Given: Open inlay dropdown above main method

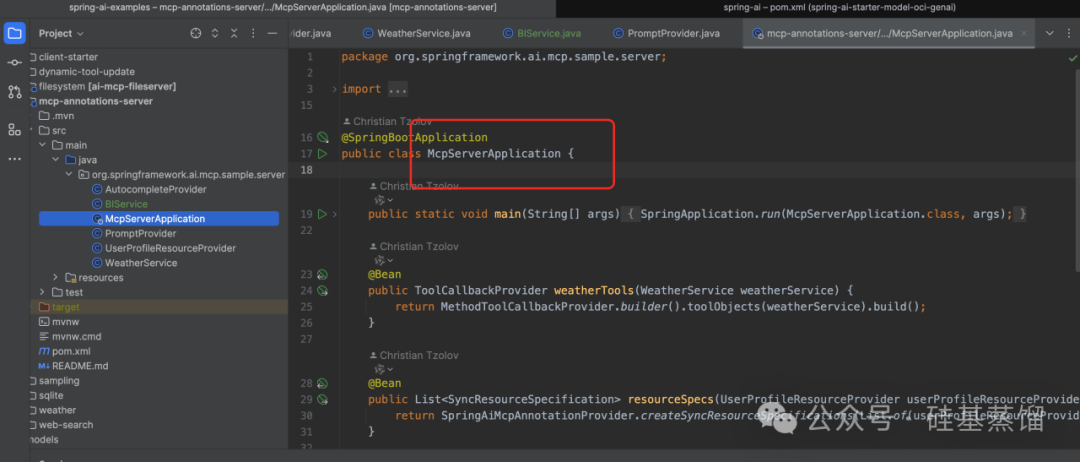Looking at the screenshot, I should pyautogui.click(x=384, y=200).
